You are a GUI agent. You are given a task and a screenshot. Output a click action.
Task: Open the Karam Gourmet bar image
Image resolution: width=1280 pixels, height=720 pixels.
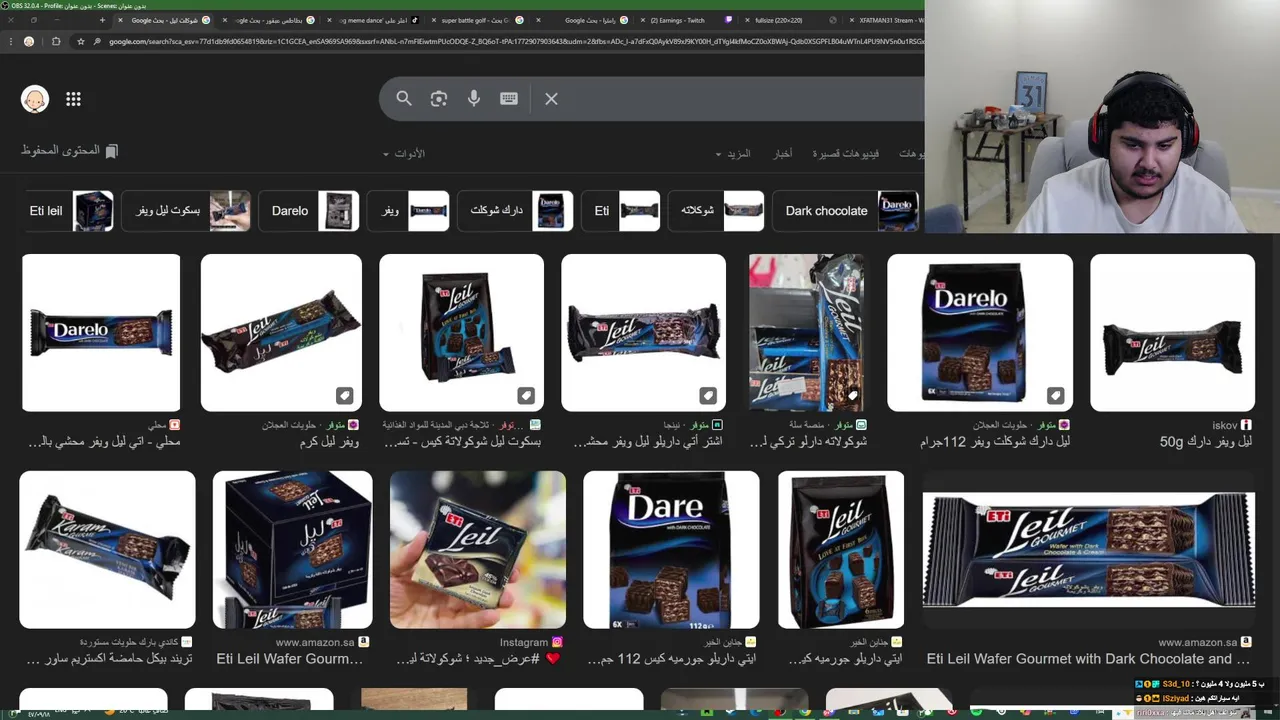107,550
